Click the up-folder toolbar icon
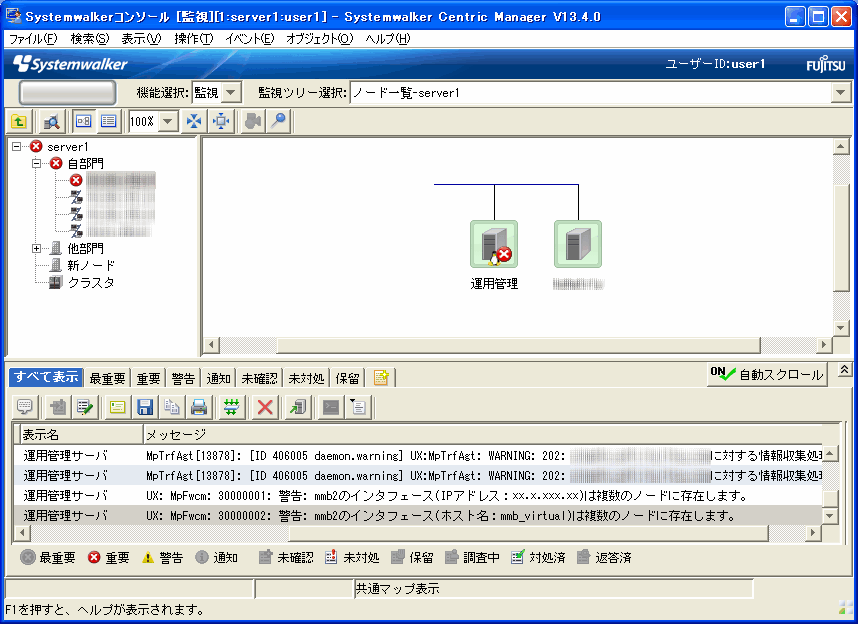858x624 pixels. [19, 121]
